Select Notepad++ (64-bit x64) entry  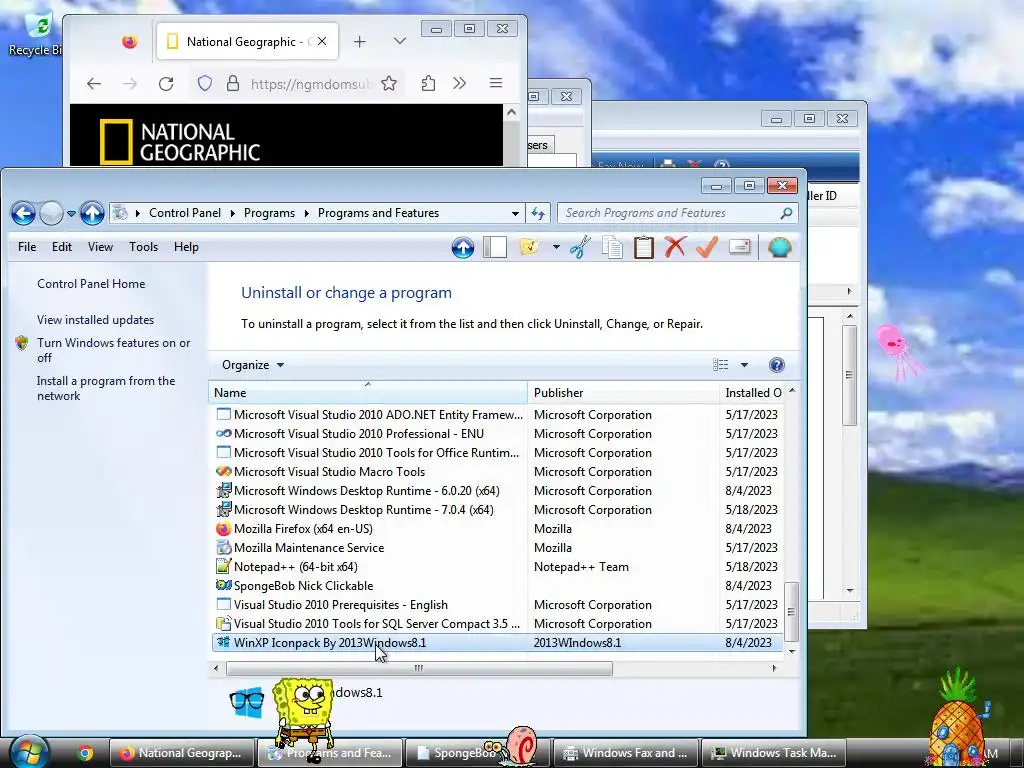(498, 567)
